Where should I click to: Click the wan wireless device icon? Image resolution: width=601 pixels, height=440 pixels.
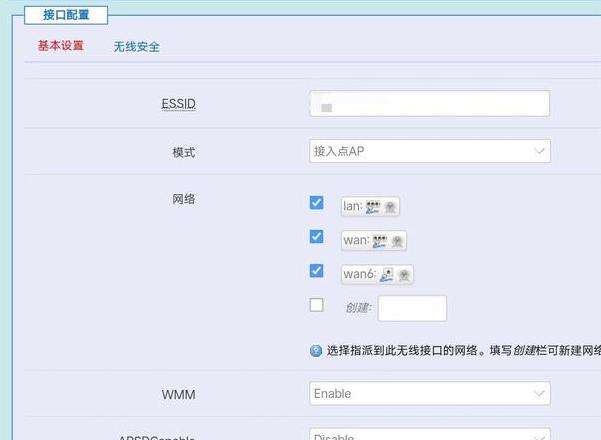point(397,241)
